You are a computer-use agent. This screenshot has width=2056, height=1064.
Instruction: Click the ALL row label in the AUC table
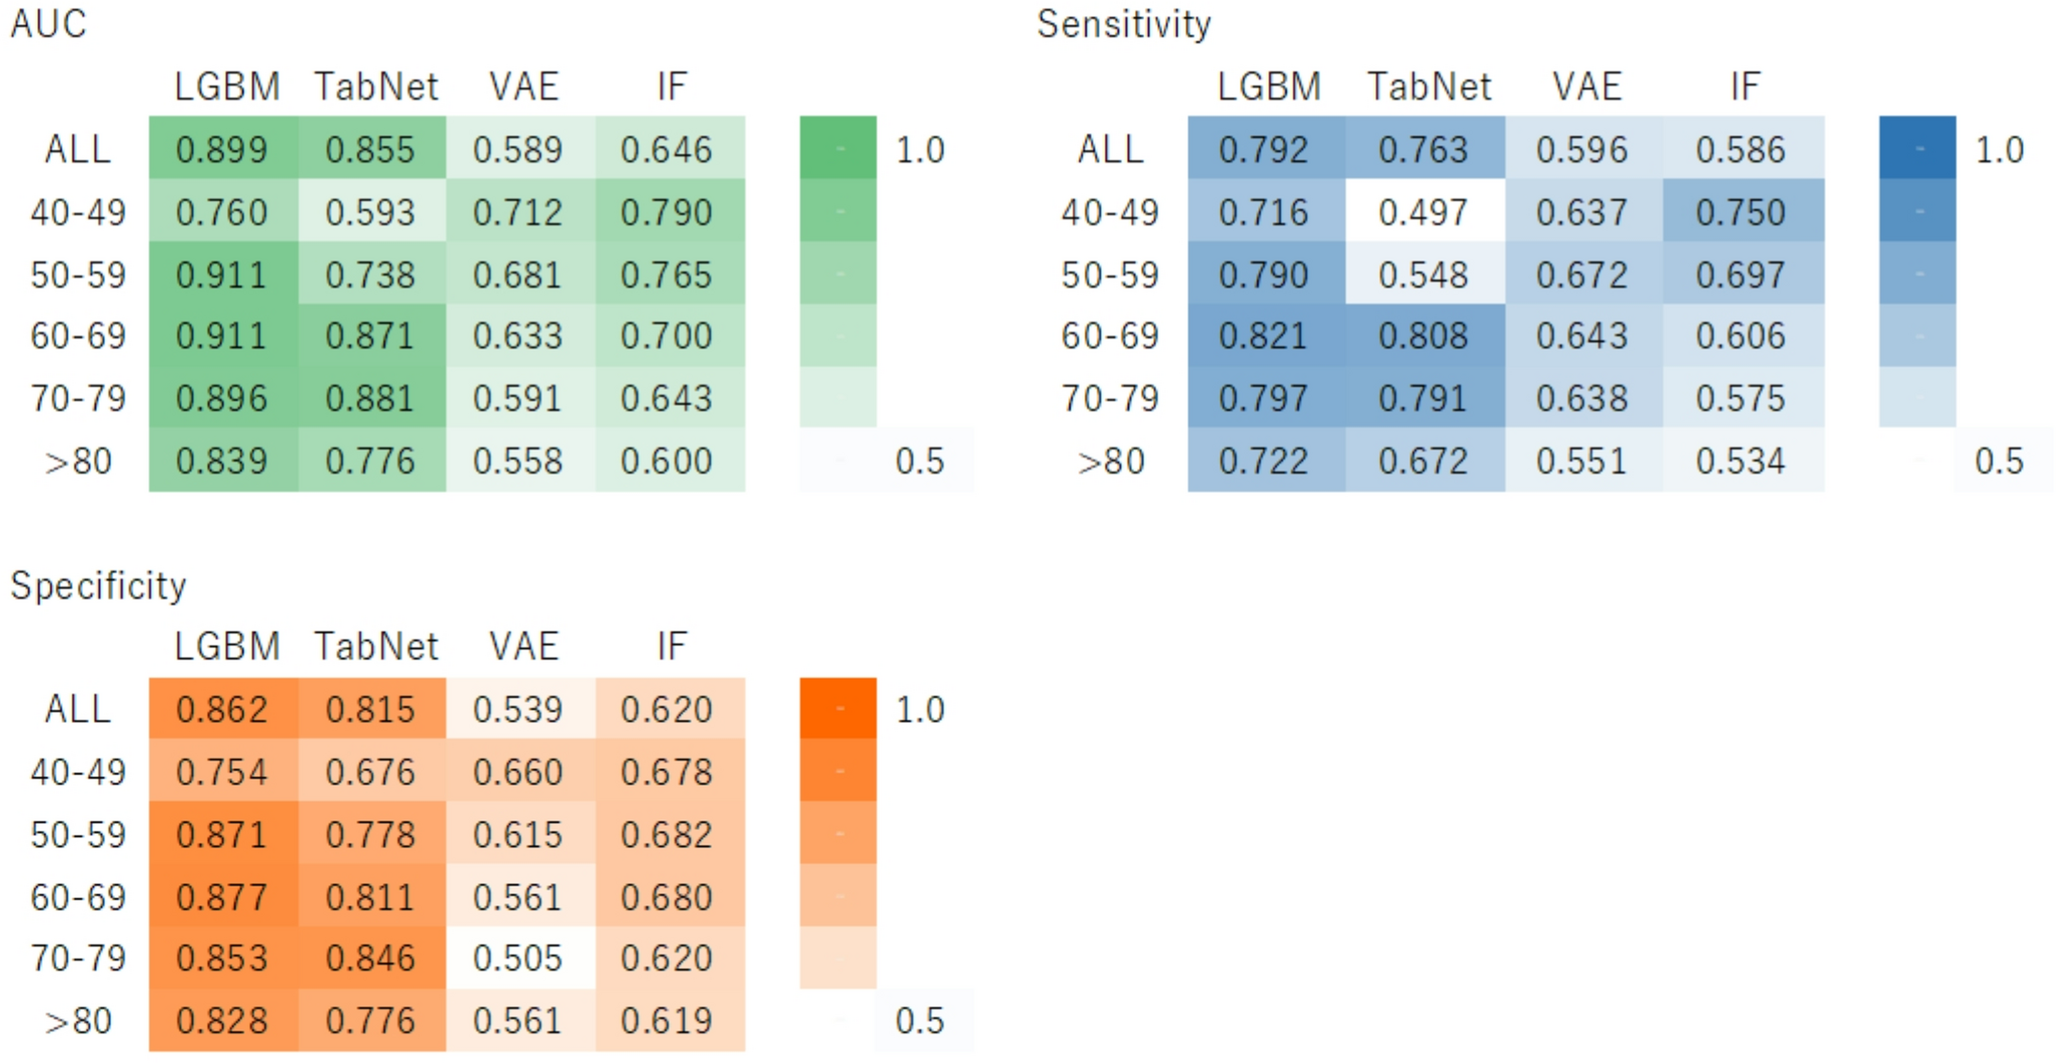click(x=77, y=150)
